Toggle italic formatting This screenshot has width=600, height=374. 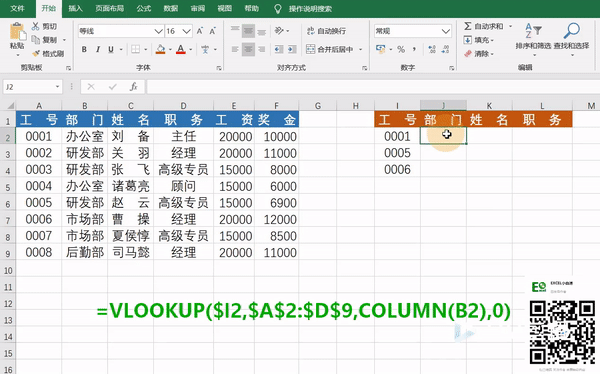98,49
